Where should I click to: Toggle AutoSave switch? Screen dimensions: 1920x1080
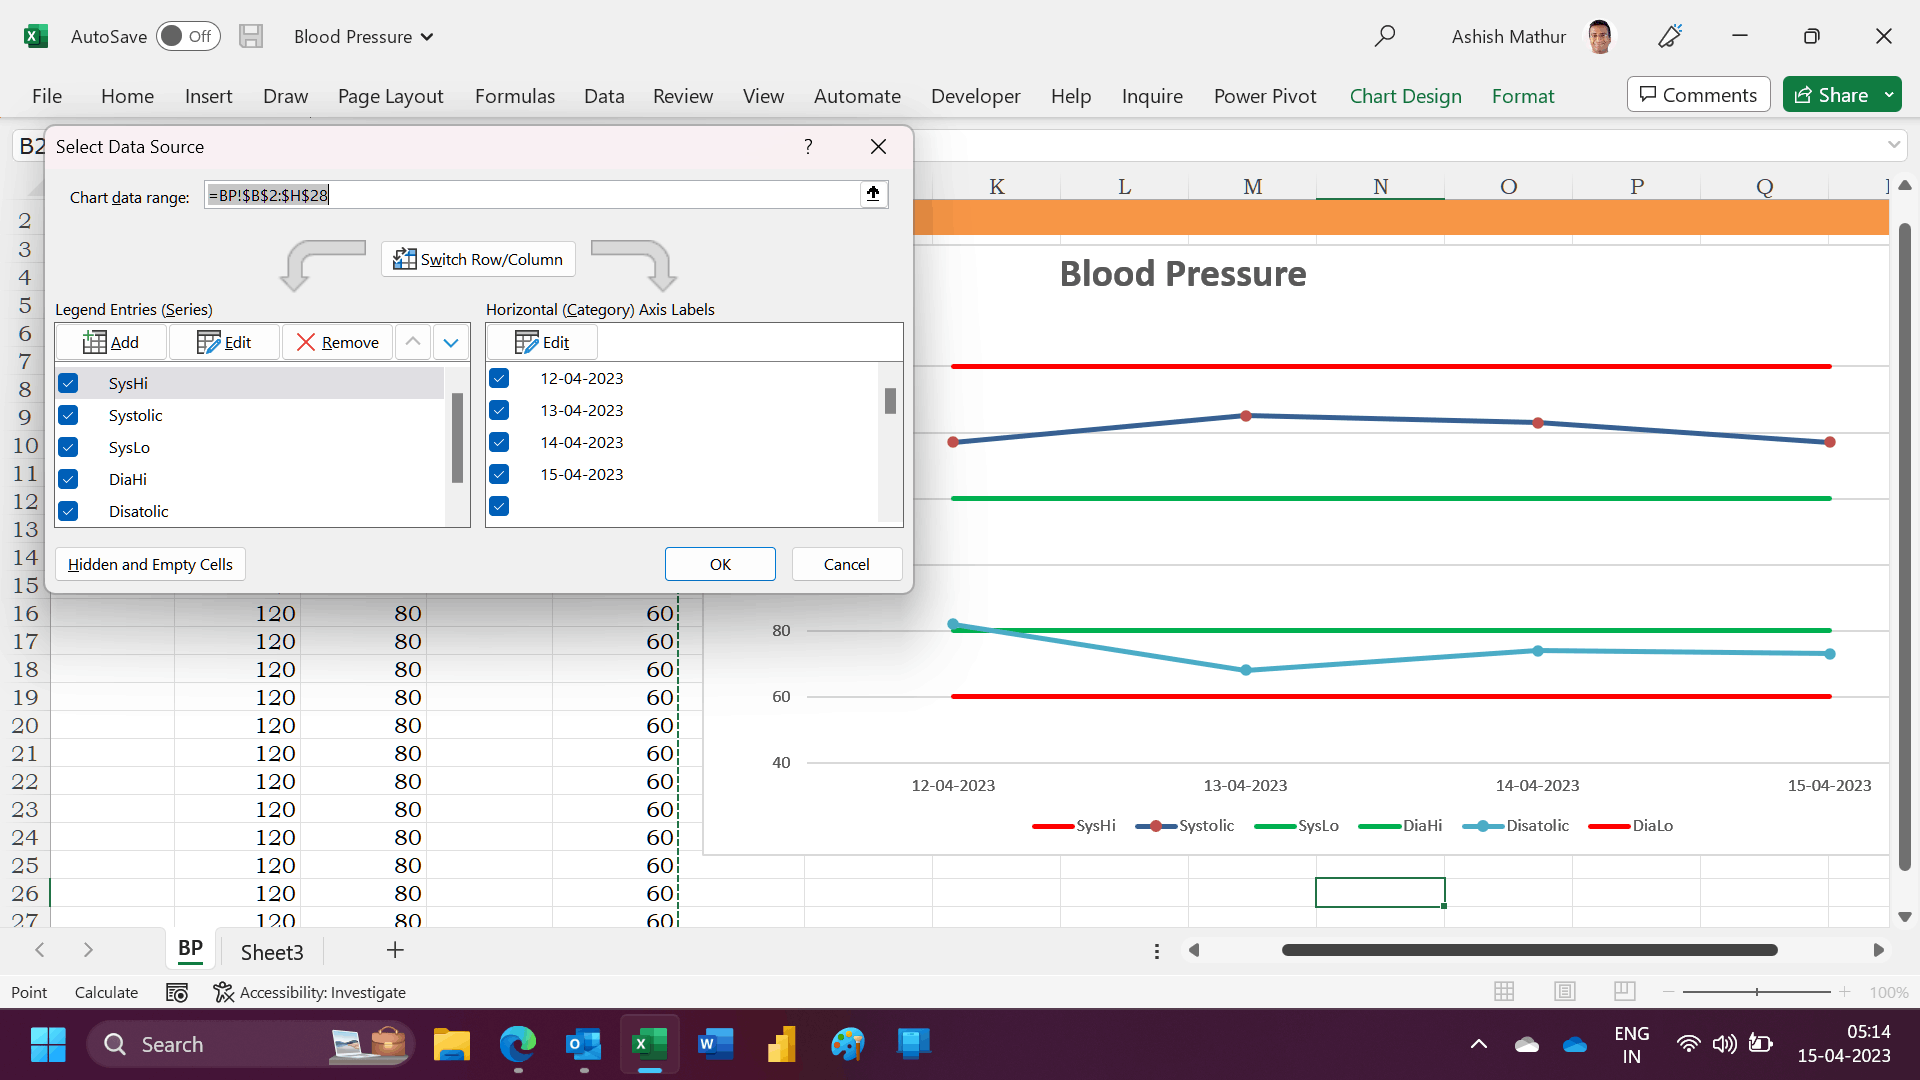[x=188, y=37]
